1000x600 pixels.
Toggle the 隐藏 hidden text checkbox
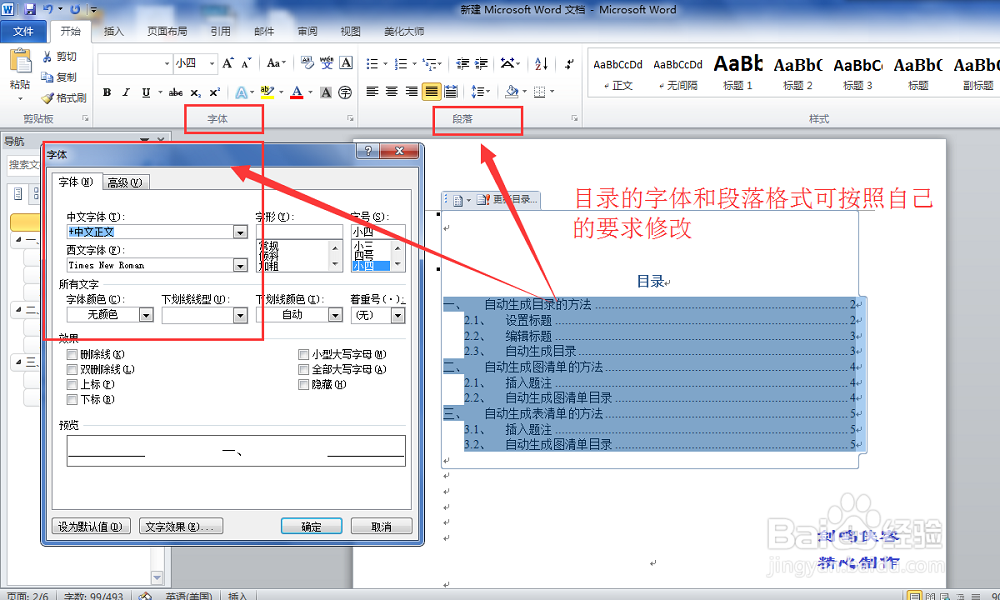[304, 384]
